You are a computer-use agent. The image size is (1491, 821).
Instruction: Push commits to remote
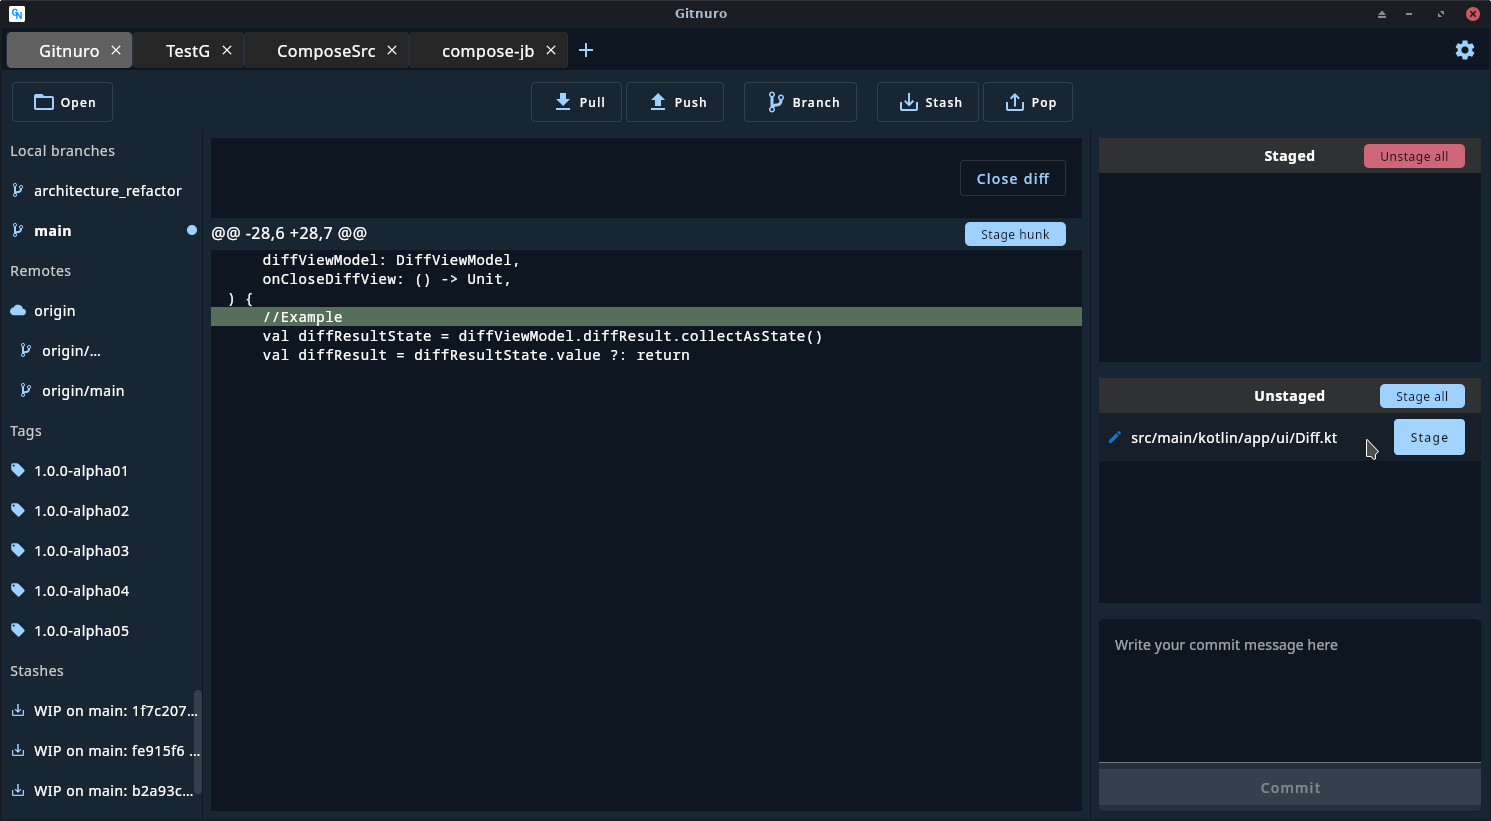pyautogui.click(x=675, y=102)
